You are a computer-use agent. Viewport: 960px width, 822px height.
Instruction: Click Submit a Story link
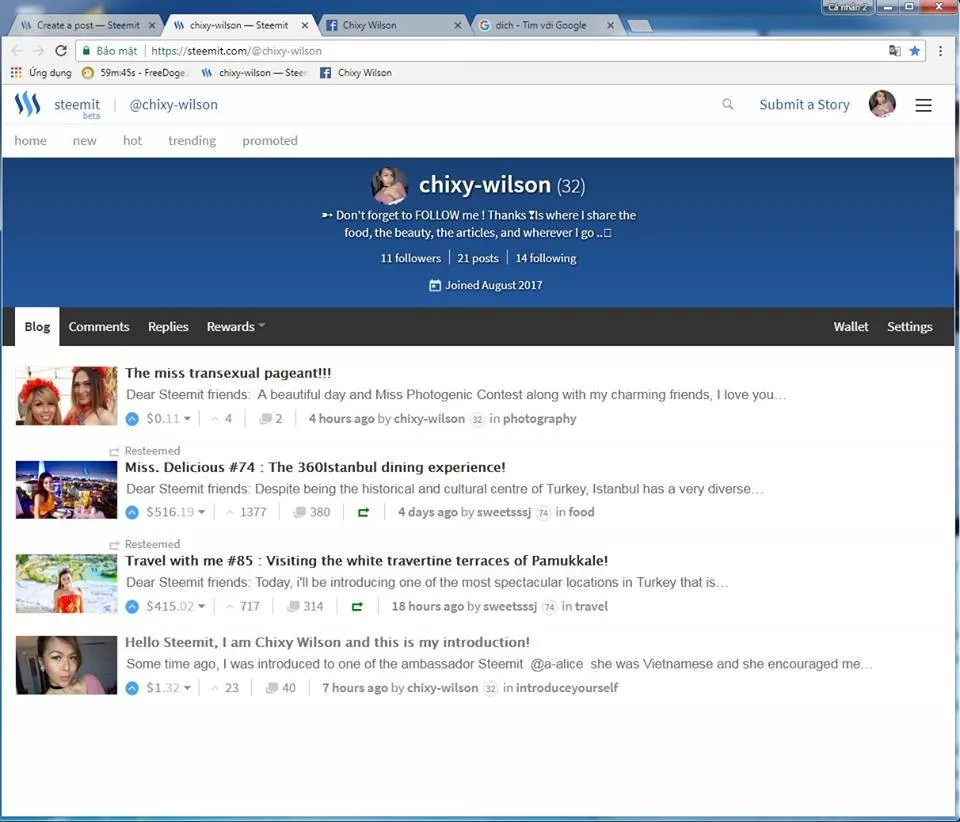[x=804, y=105]
